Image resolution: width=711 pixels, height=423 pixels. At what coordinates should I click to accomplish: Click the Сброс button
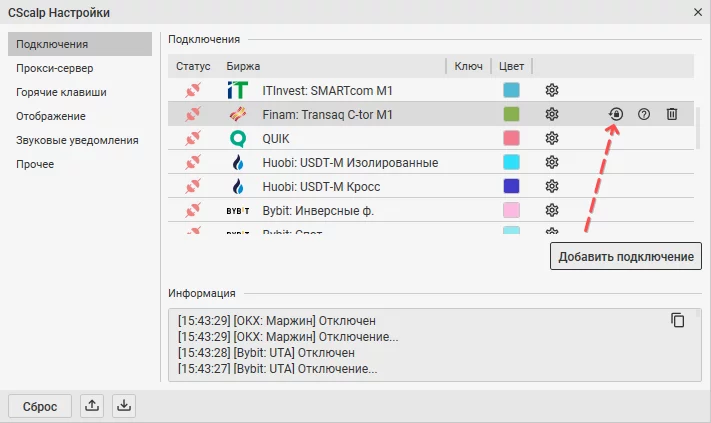point(40,406)
